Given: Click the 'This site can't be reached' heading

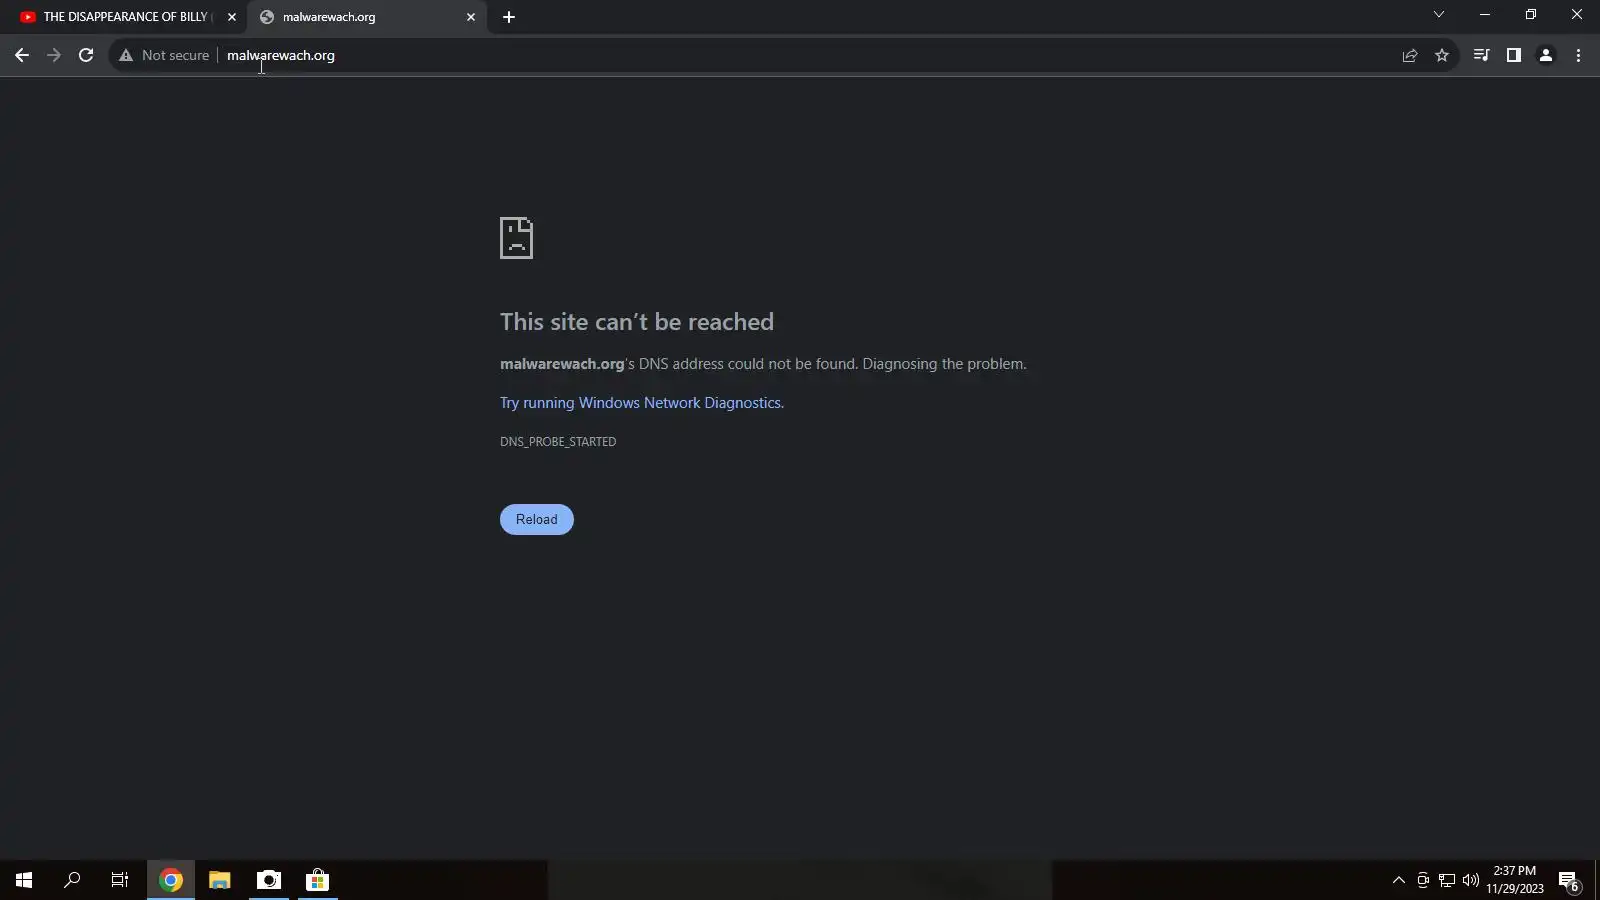Looking at the screenshot, I should [x=637, y=322].
